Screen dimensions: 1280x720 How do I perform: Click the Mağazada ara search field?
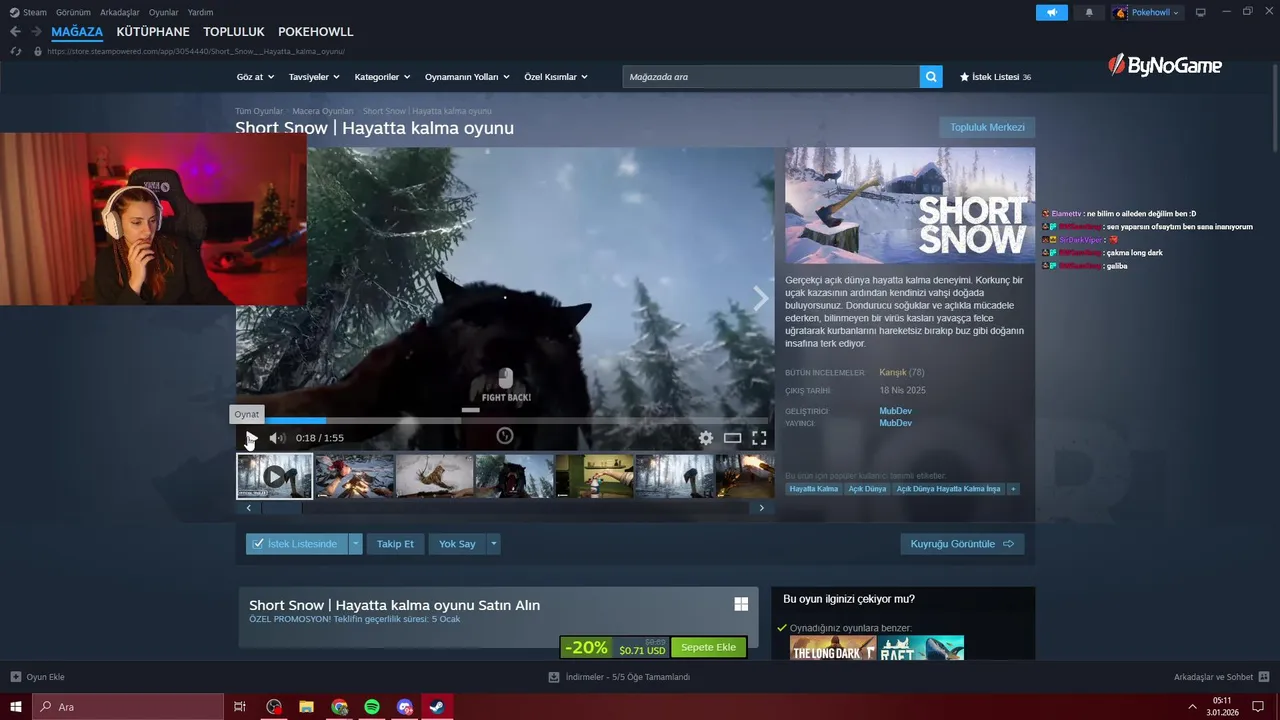click(x=771, y=77)
